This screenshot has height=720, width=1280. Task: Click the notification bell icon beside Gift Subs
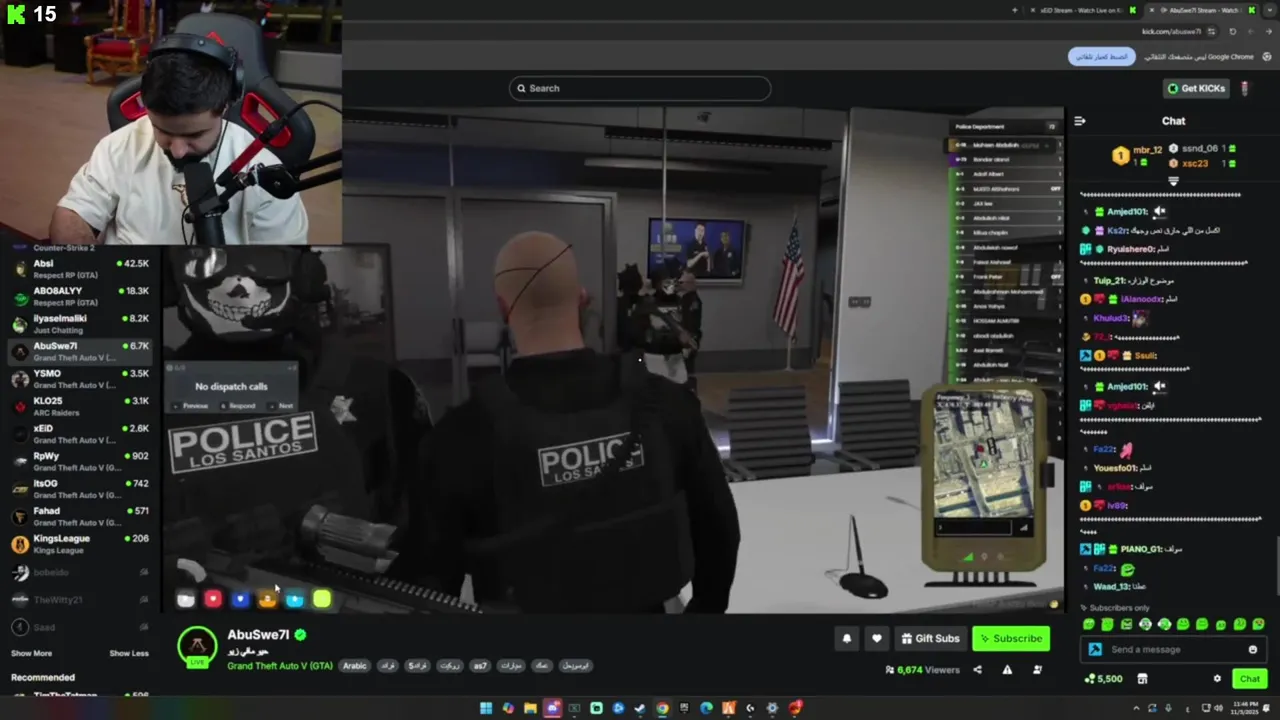point(847,639)
